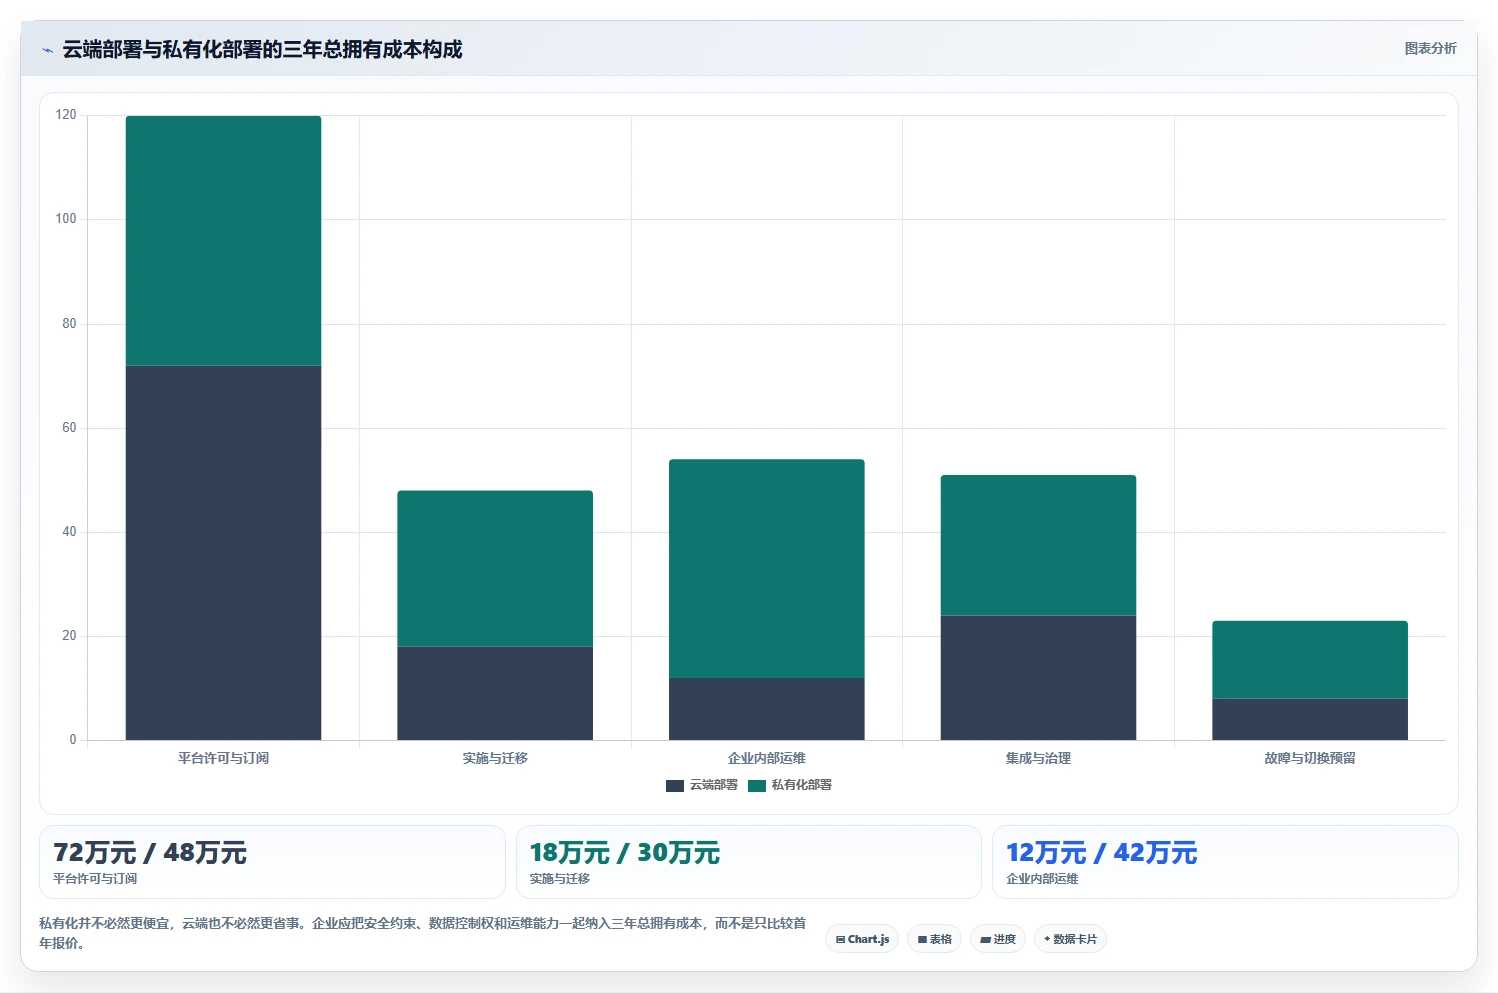Click the 18万元 / 30万元 data card value
The image size is (1498, 993).
pyautogui.click(x=625, y=853)
